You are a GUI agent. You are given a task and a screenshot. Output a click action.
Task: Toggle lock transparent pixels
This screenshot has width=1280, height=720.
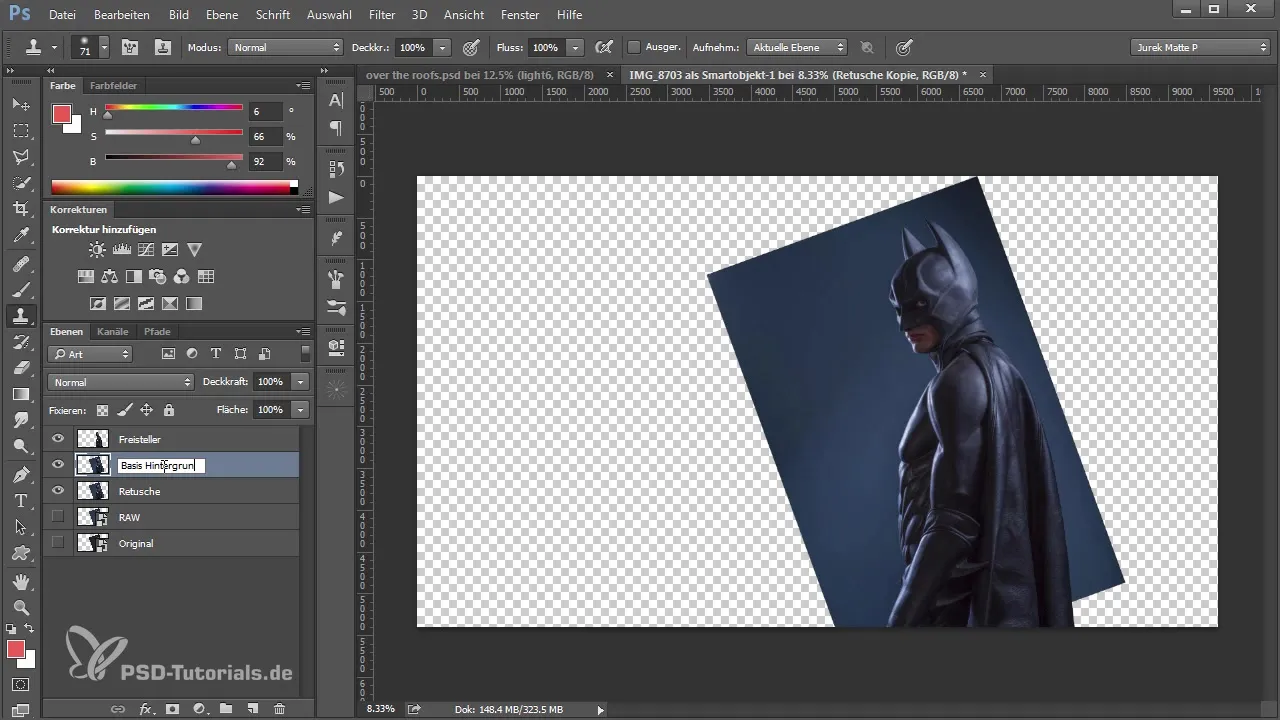tap(102, 410)
